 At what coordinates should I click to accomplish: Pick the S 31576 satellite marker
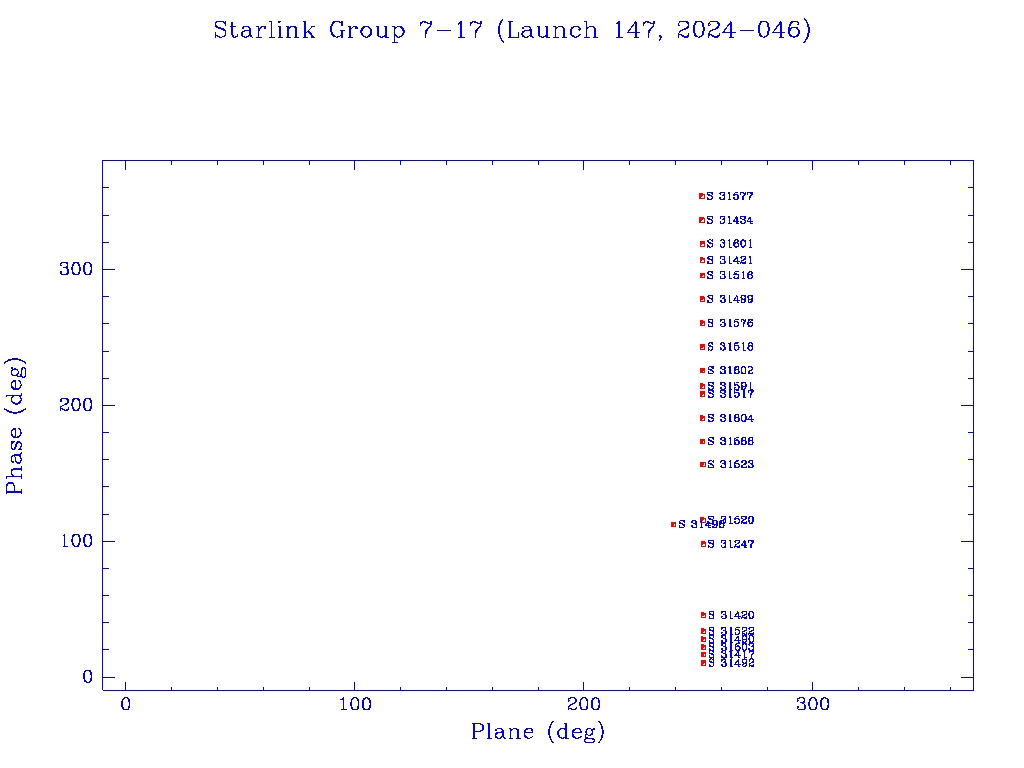pyautogui.click(x=703, y=323)
